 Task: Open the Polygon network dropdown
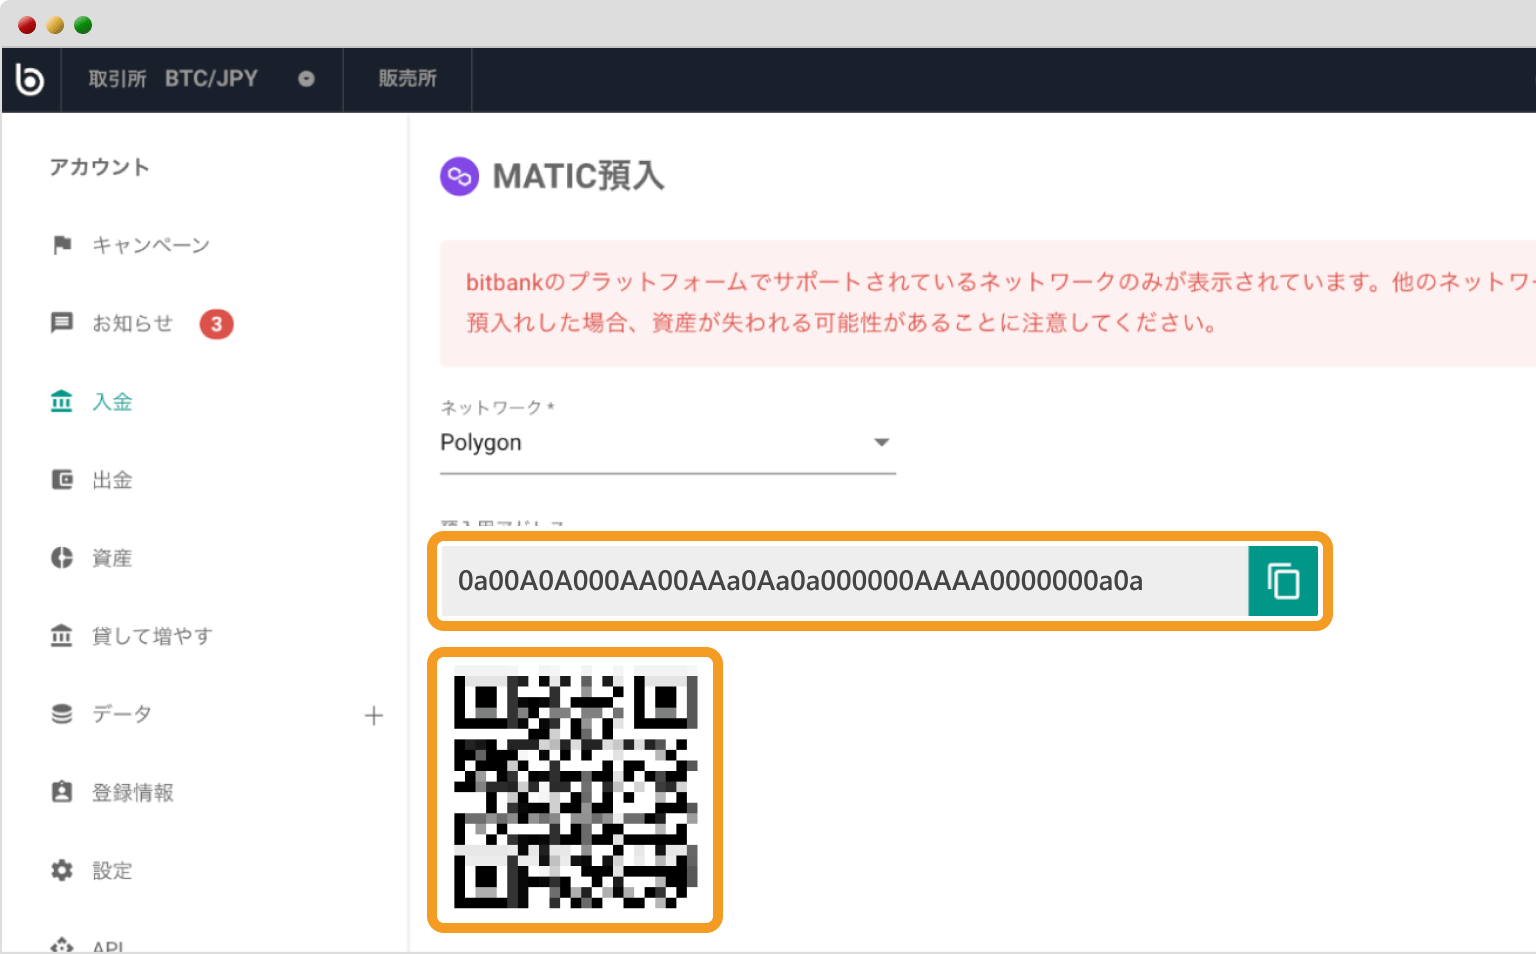tap(668, 443)
